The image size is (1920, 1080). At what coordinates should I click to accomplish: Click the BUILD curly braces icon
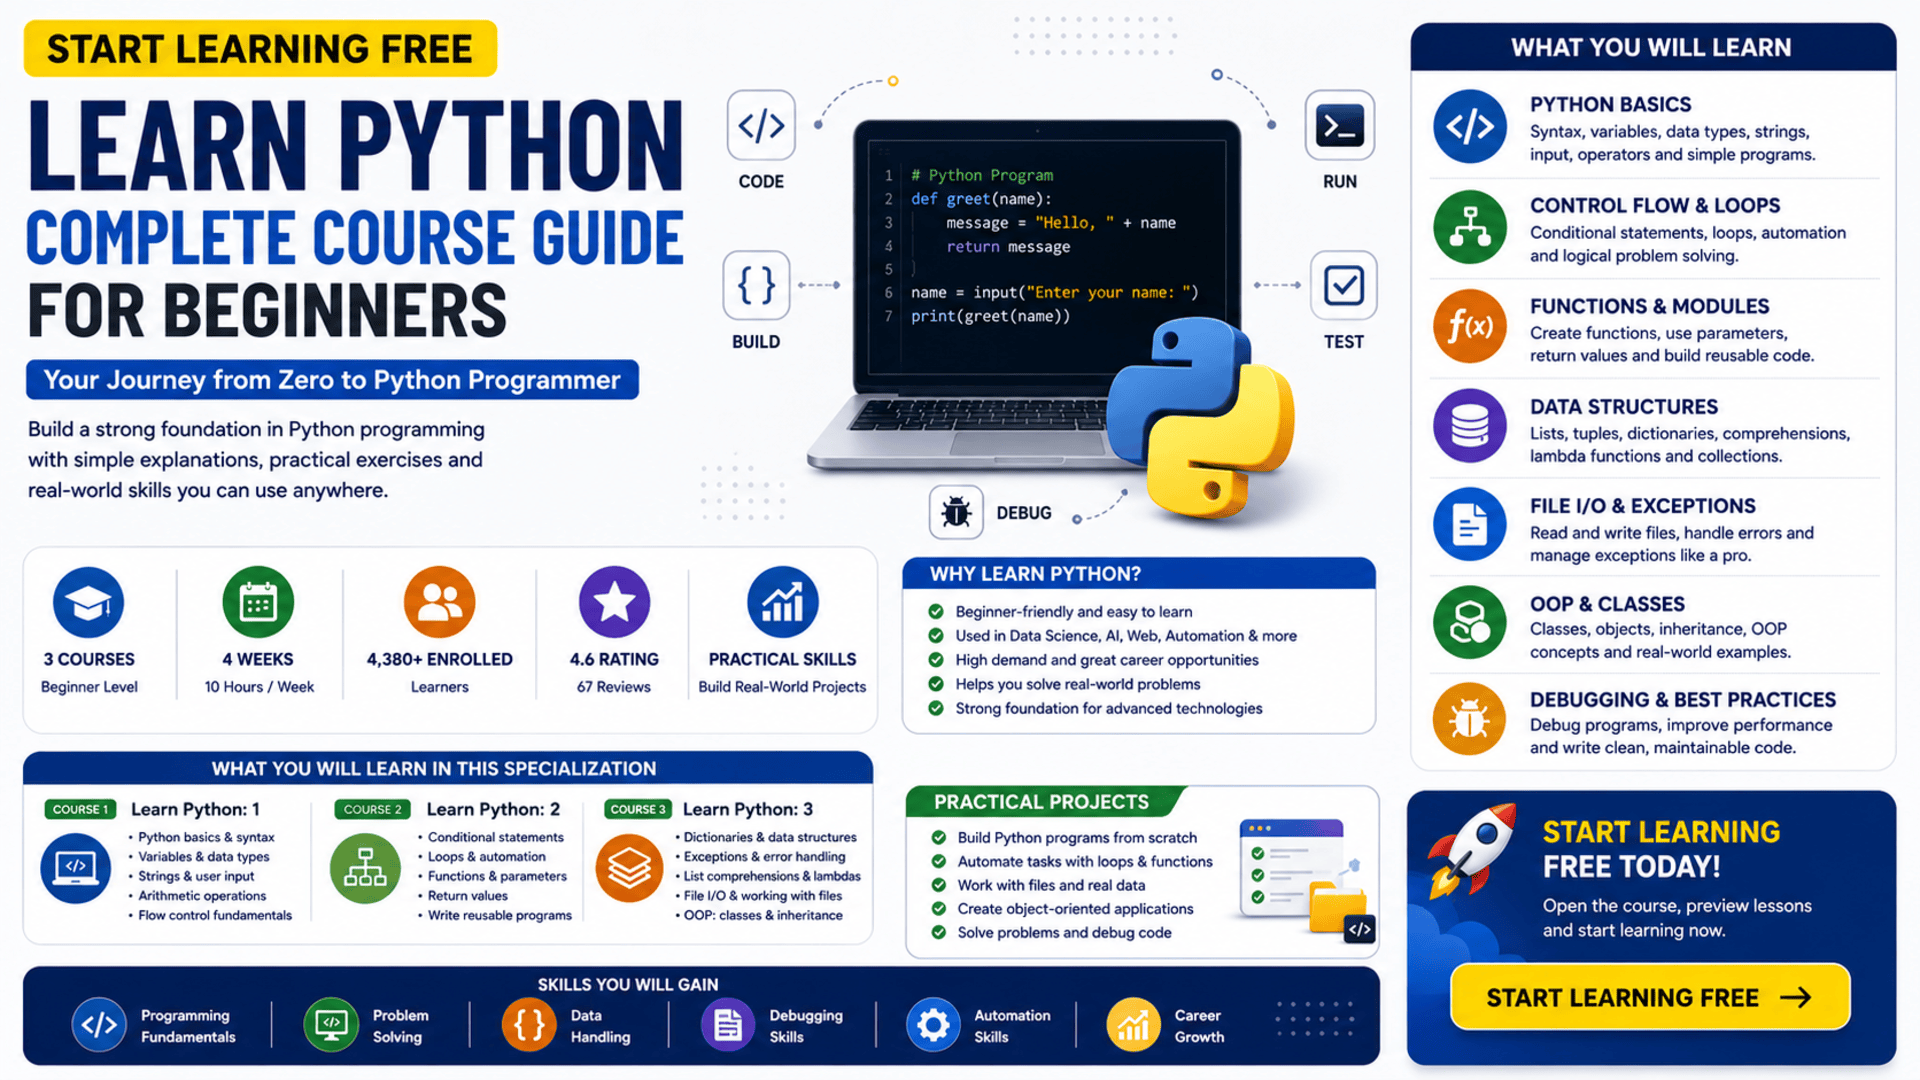pos(756,286)
